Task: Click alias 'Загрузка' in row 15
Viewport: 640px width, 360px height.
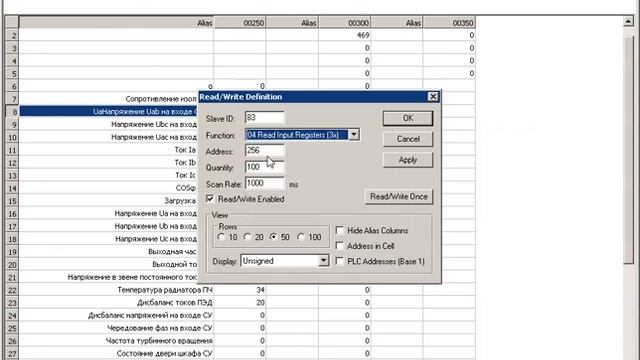Action: point(180,201)
